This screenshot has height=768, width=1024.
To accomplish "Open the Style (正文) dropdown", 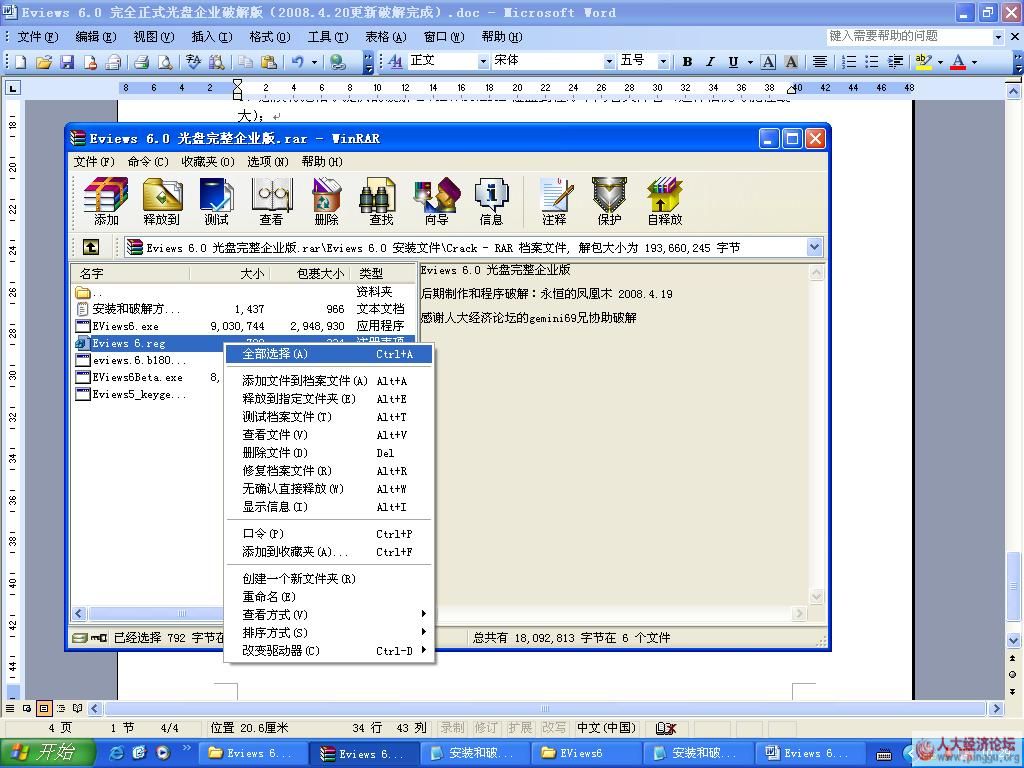I will (x=483, y=61).
